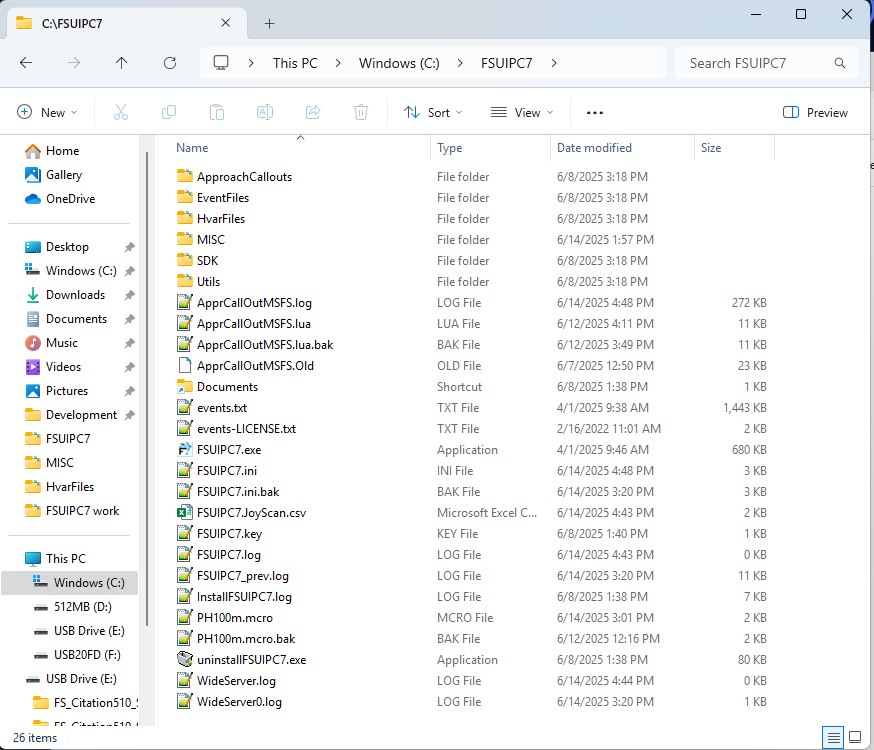This screenshot has height=750, width=874.
Task: Open the New dropdown menu
Action: [x=47, y=113]
